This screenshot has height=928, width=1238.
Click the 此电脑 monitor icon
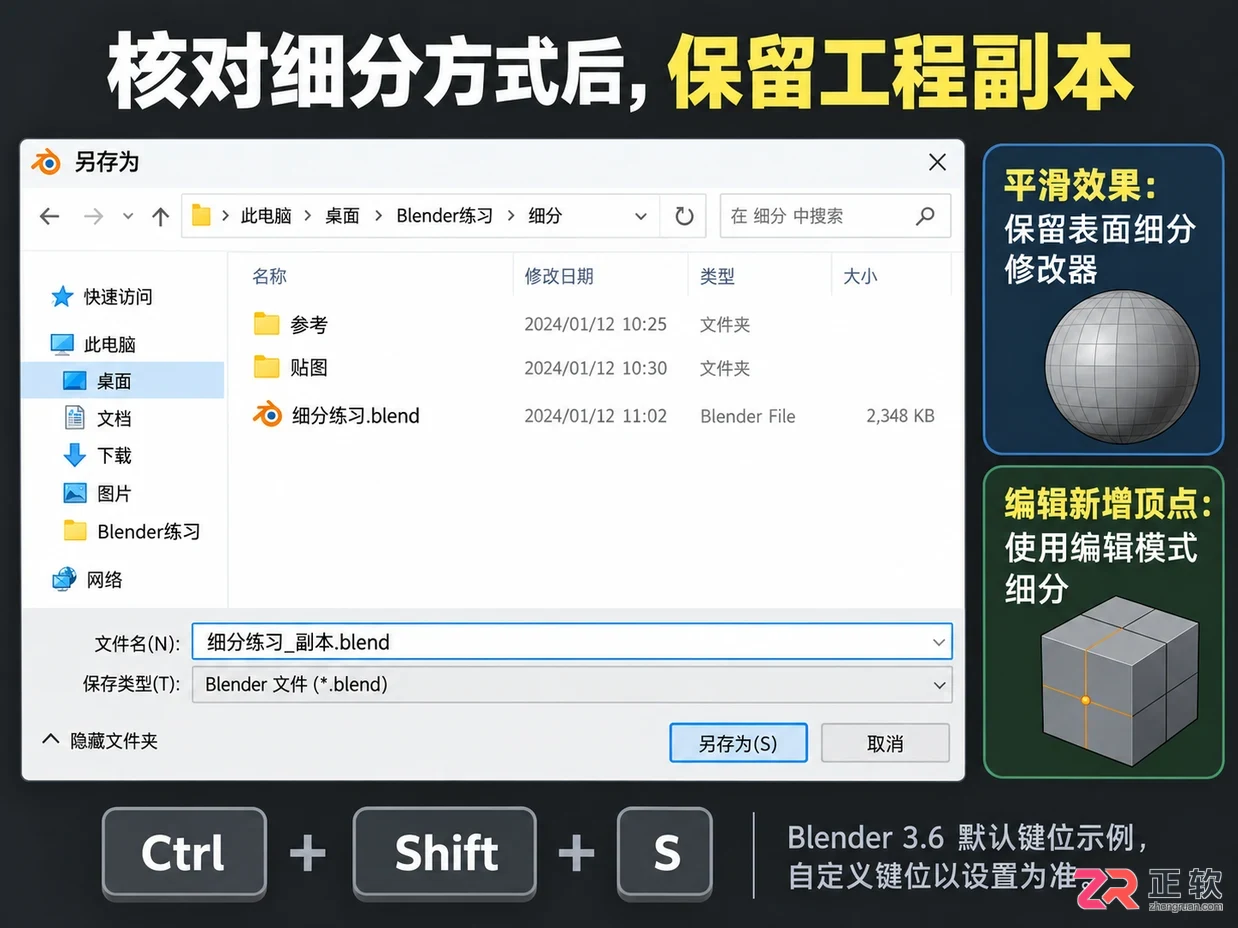pyautogui.click(x=62, y=345)
